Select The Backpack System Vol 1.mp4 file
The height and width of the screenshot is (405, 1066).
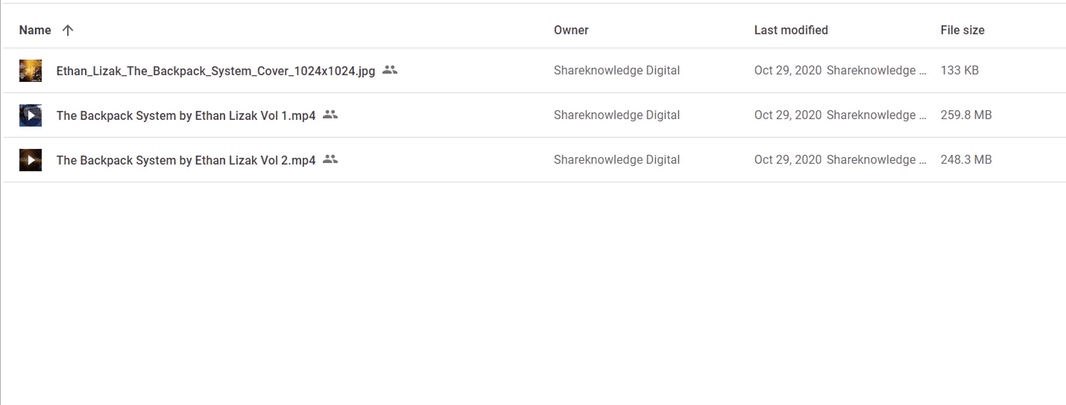pos(186,116)
